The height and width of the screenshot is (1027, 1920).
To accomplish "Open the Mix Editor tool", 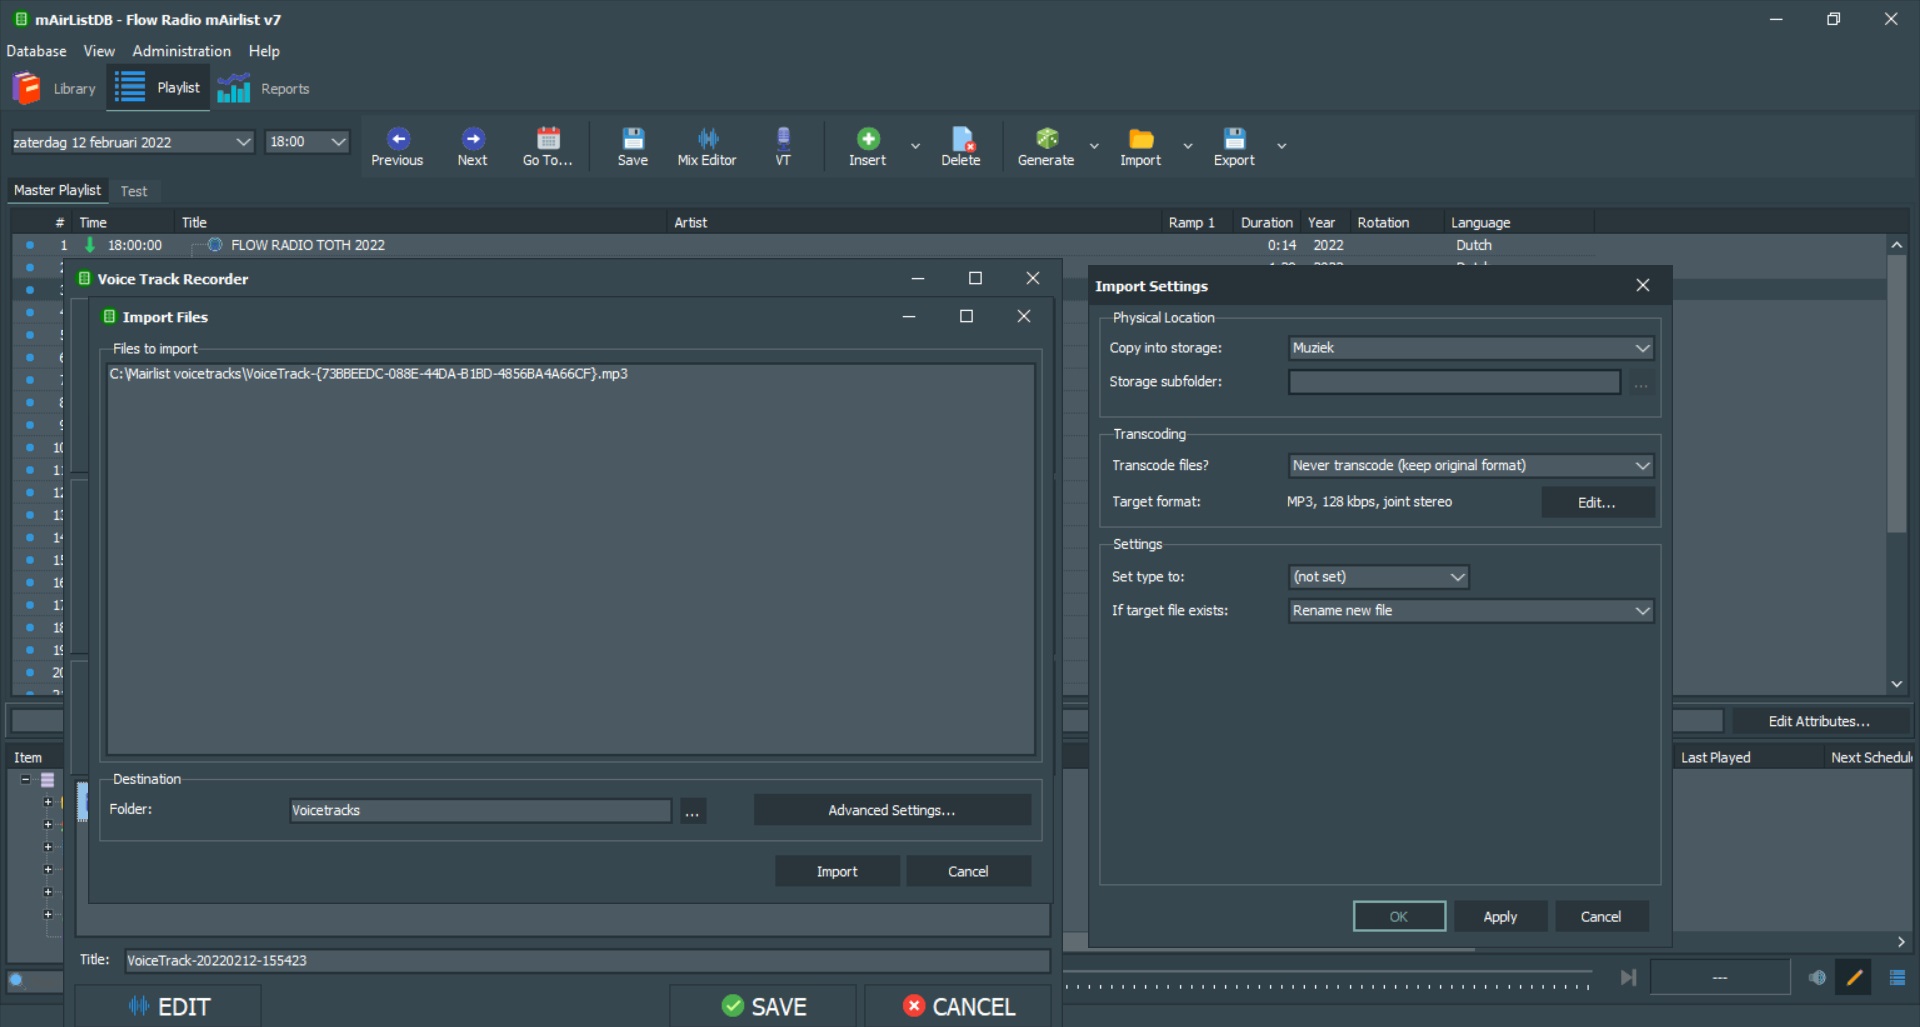I will [706, 139].
